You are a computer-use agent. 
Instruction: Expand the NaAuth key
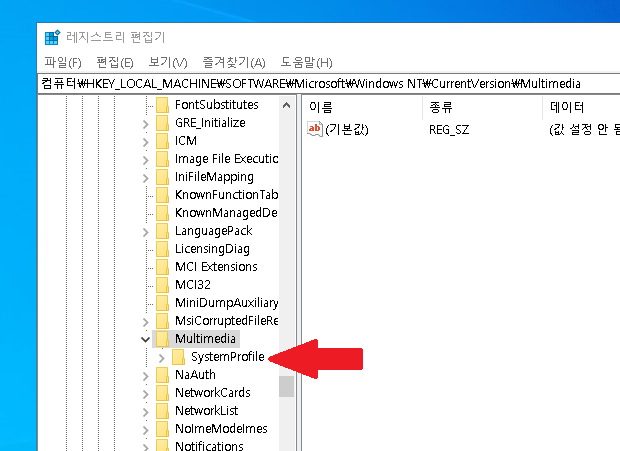(146, 376)
